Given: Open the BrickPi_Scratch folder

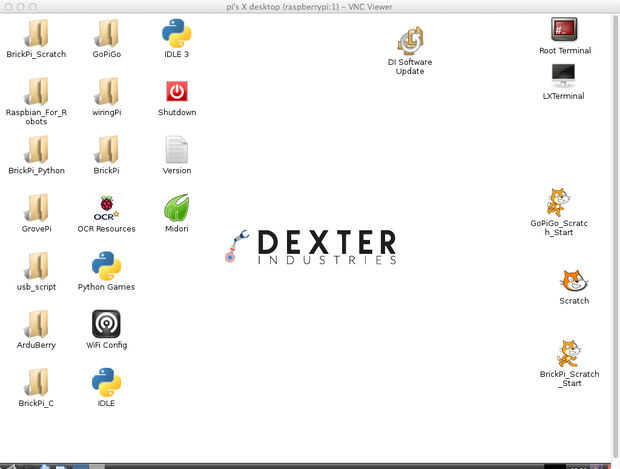Looking at the screenshot, I should (x=36, y=34).
